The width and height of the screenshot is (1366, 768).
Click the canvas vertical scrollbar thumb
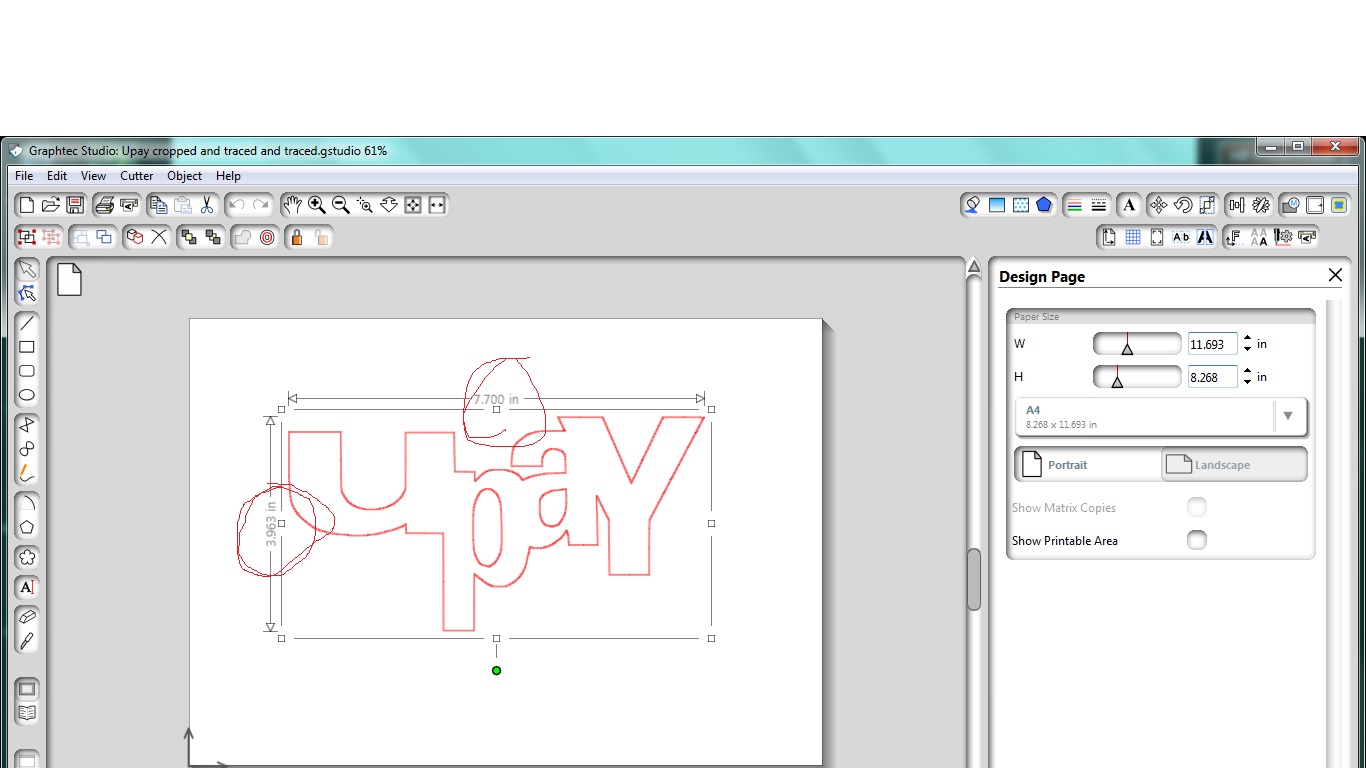pos(974,580)
